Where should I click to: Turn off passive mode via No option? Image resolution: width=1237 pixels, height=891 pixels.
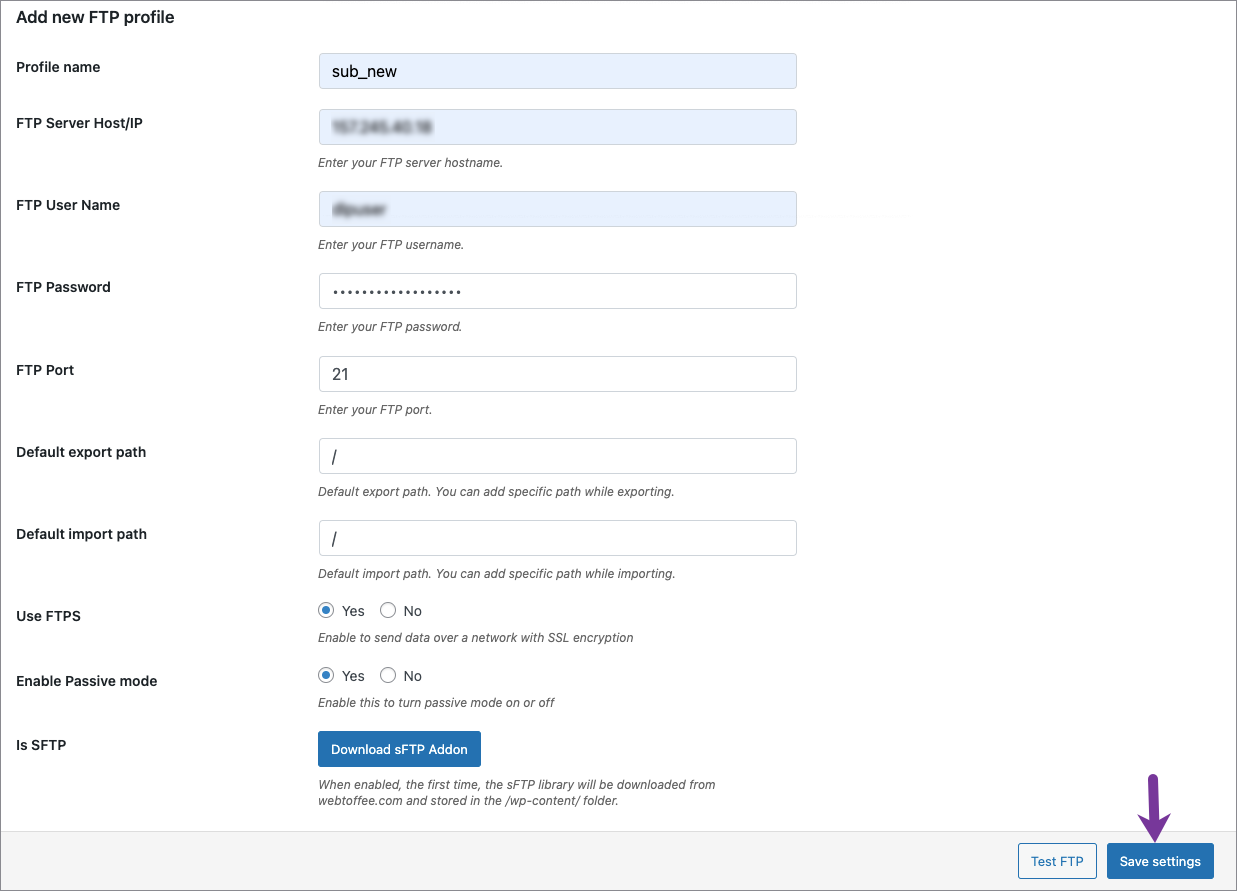point(387,675)
